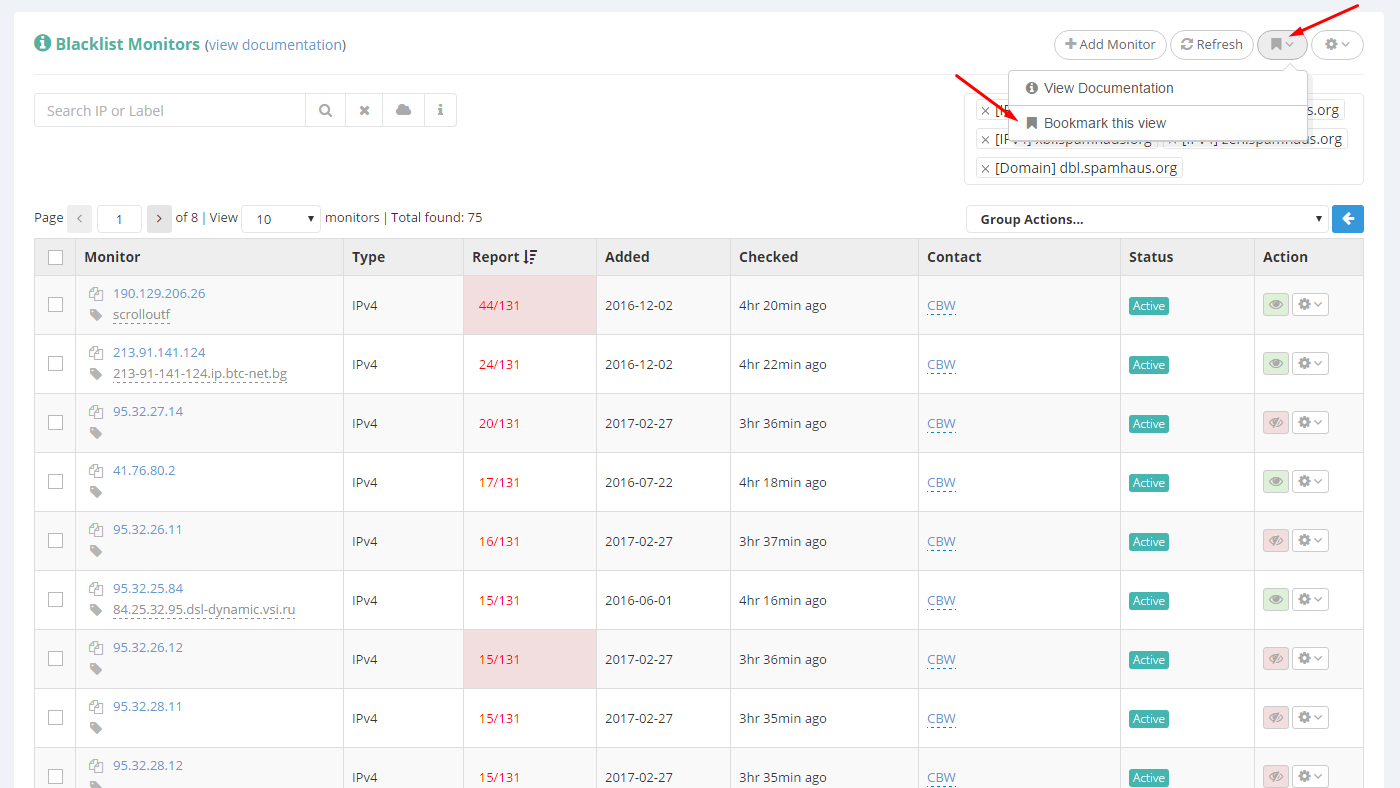1400x788 pixels.
Task: Select all monitors with the header checkbox
Action: point(55,257)
